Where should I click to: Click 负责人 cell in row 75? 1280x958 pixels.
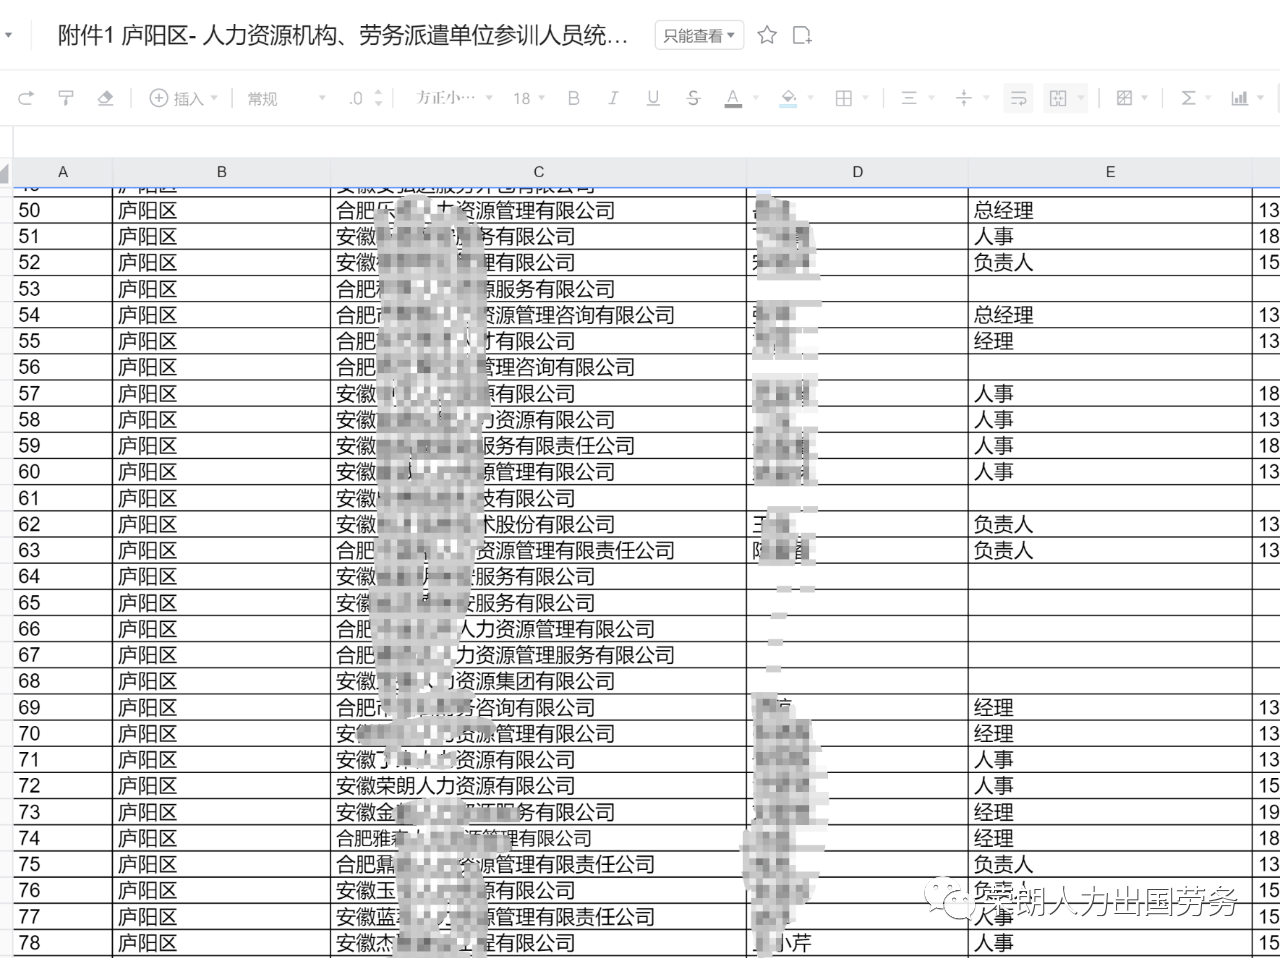pos(1110,864)
